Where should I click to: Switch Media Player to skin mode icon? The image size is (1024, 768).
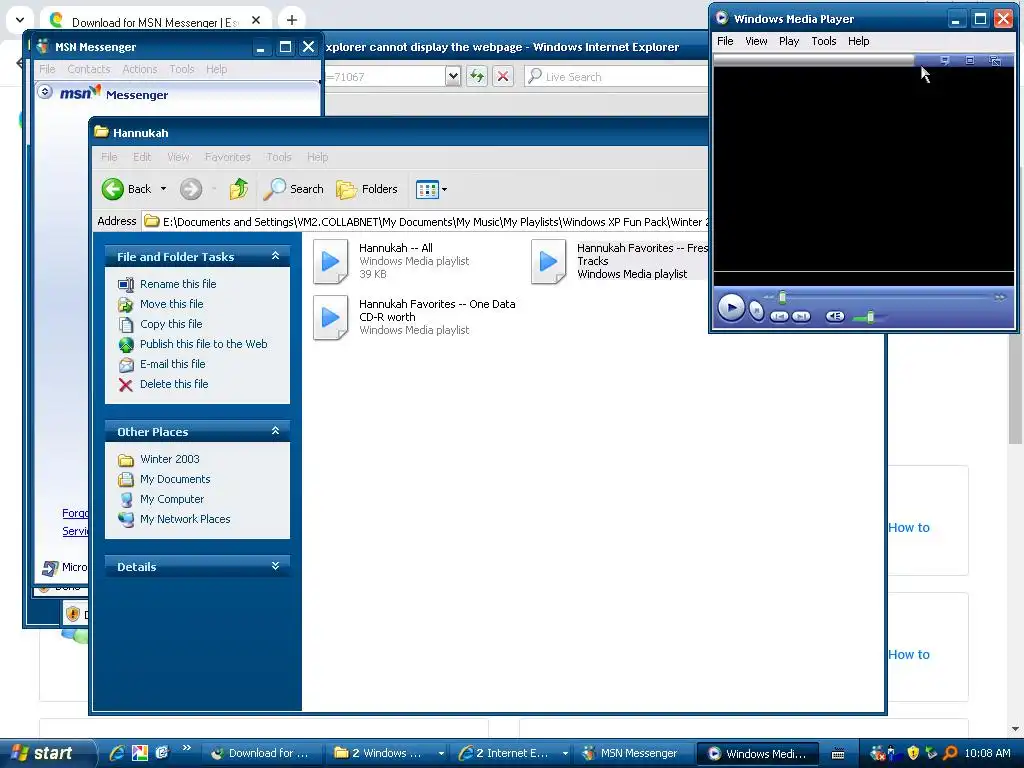995,61
